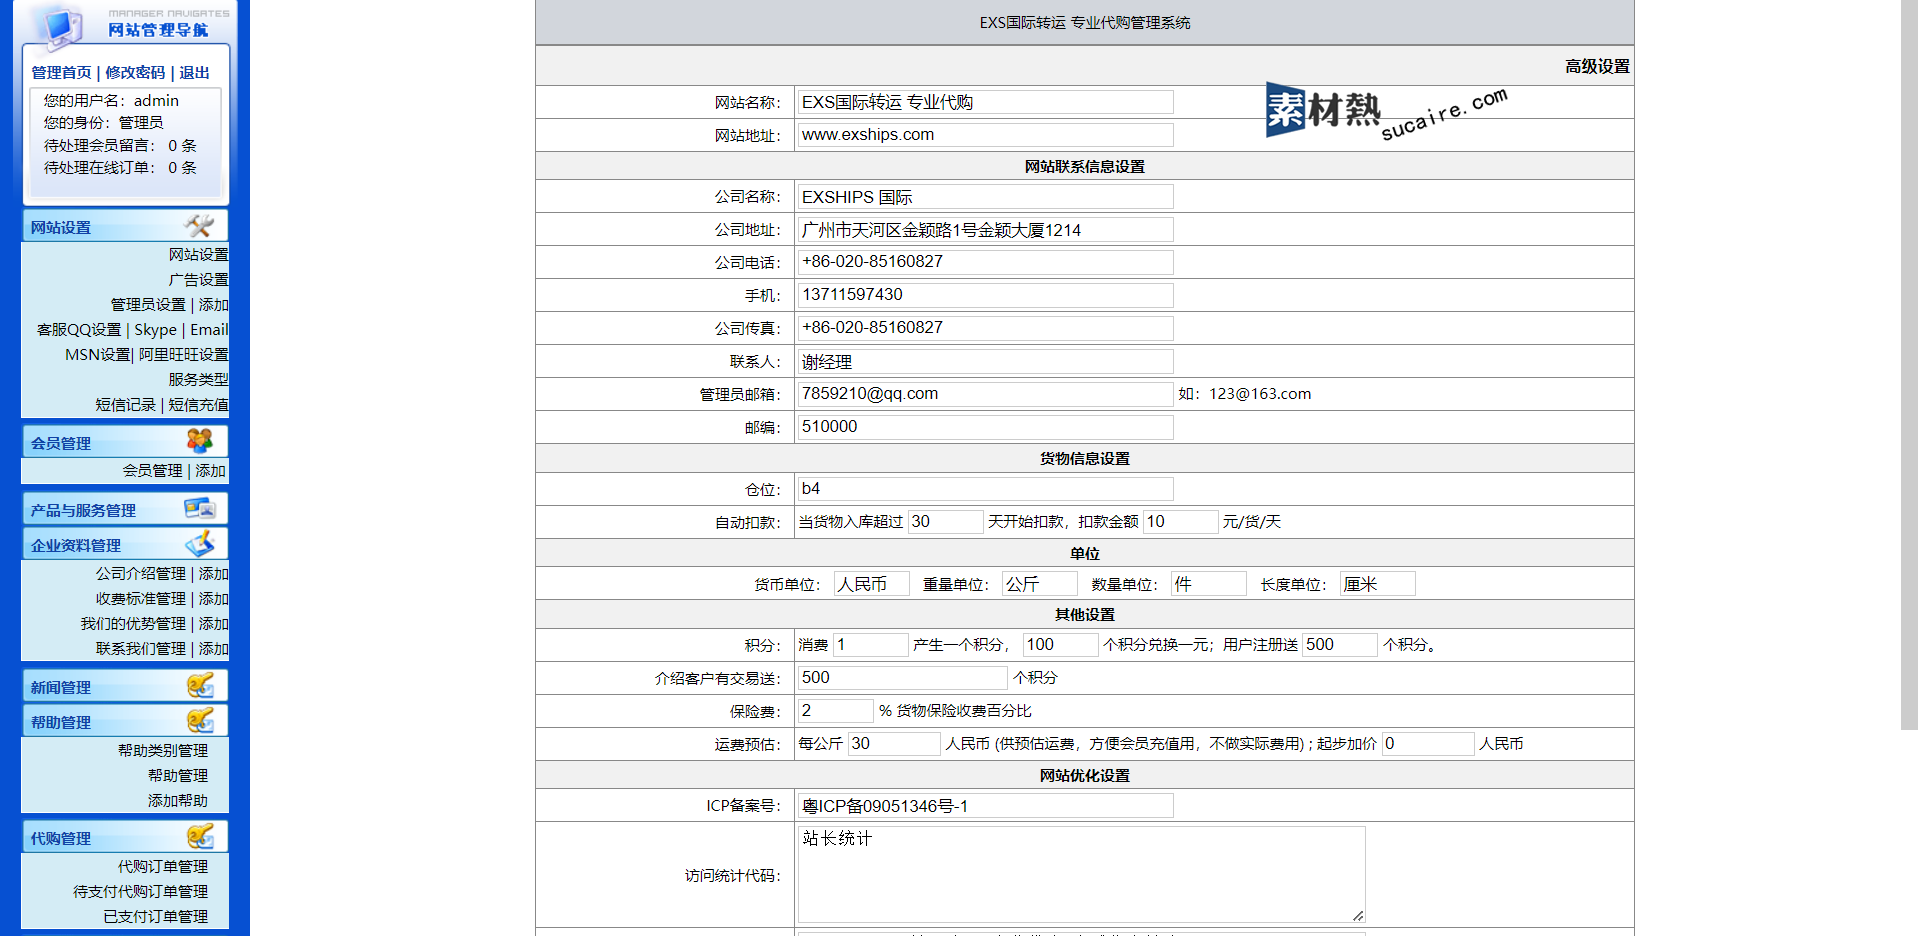Open Skype settings link

[155, 329]
